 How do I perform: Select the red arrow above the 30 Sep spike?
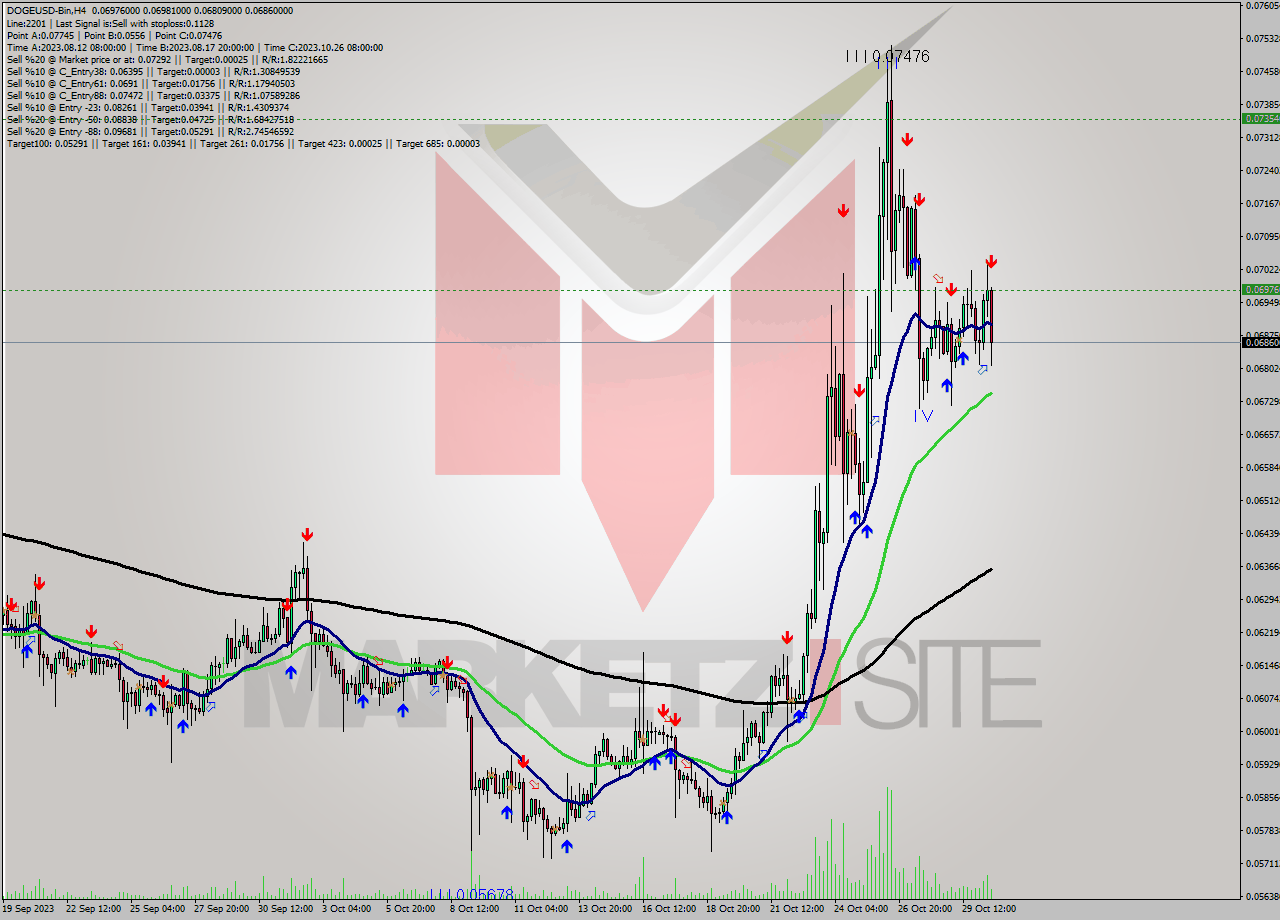tap(307, 535)
